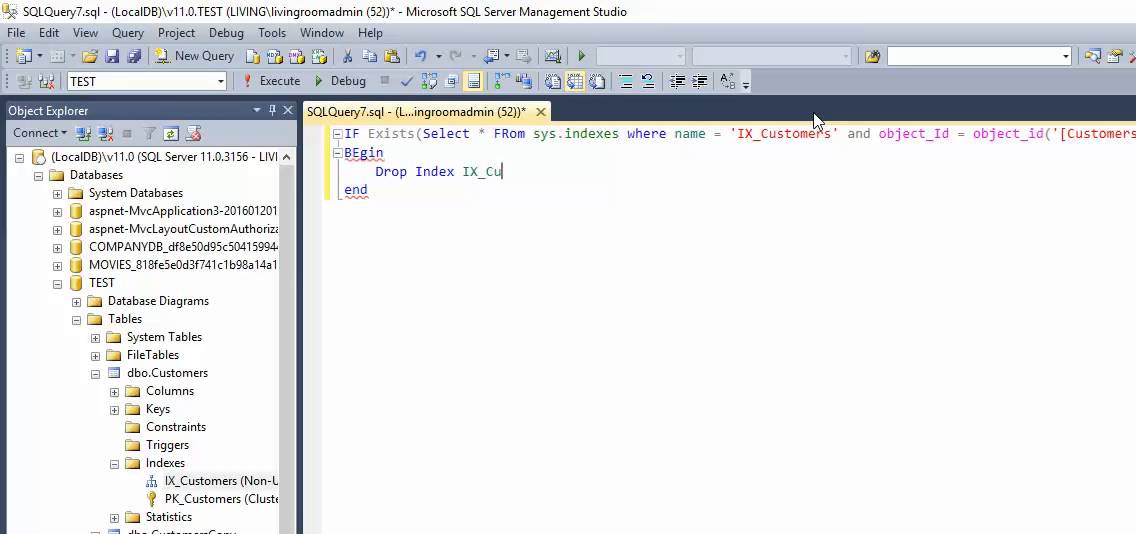
Task: Parse the query with the checkmark icon
Action: [406, 81]
